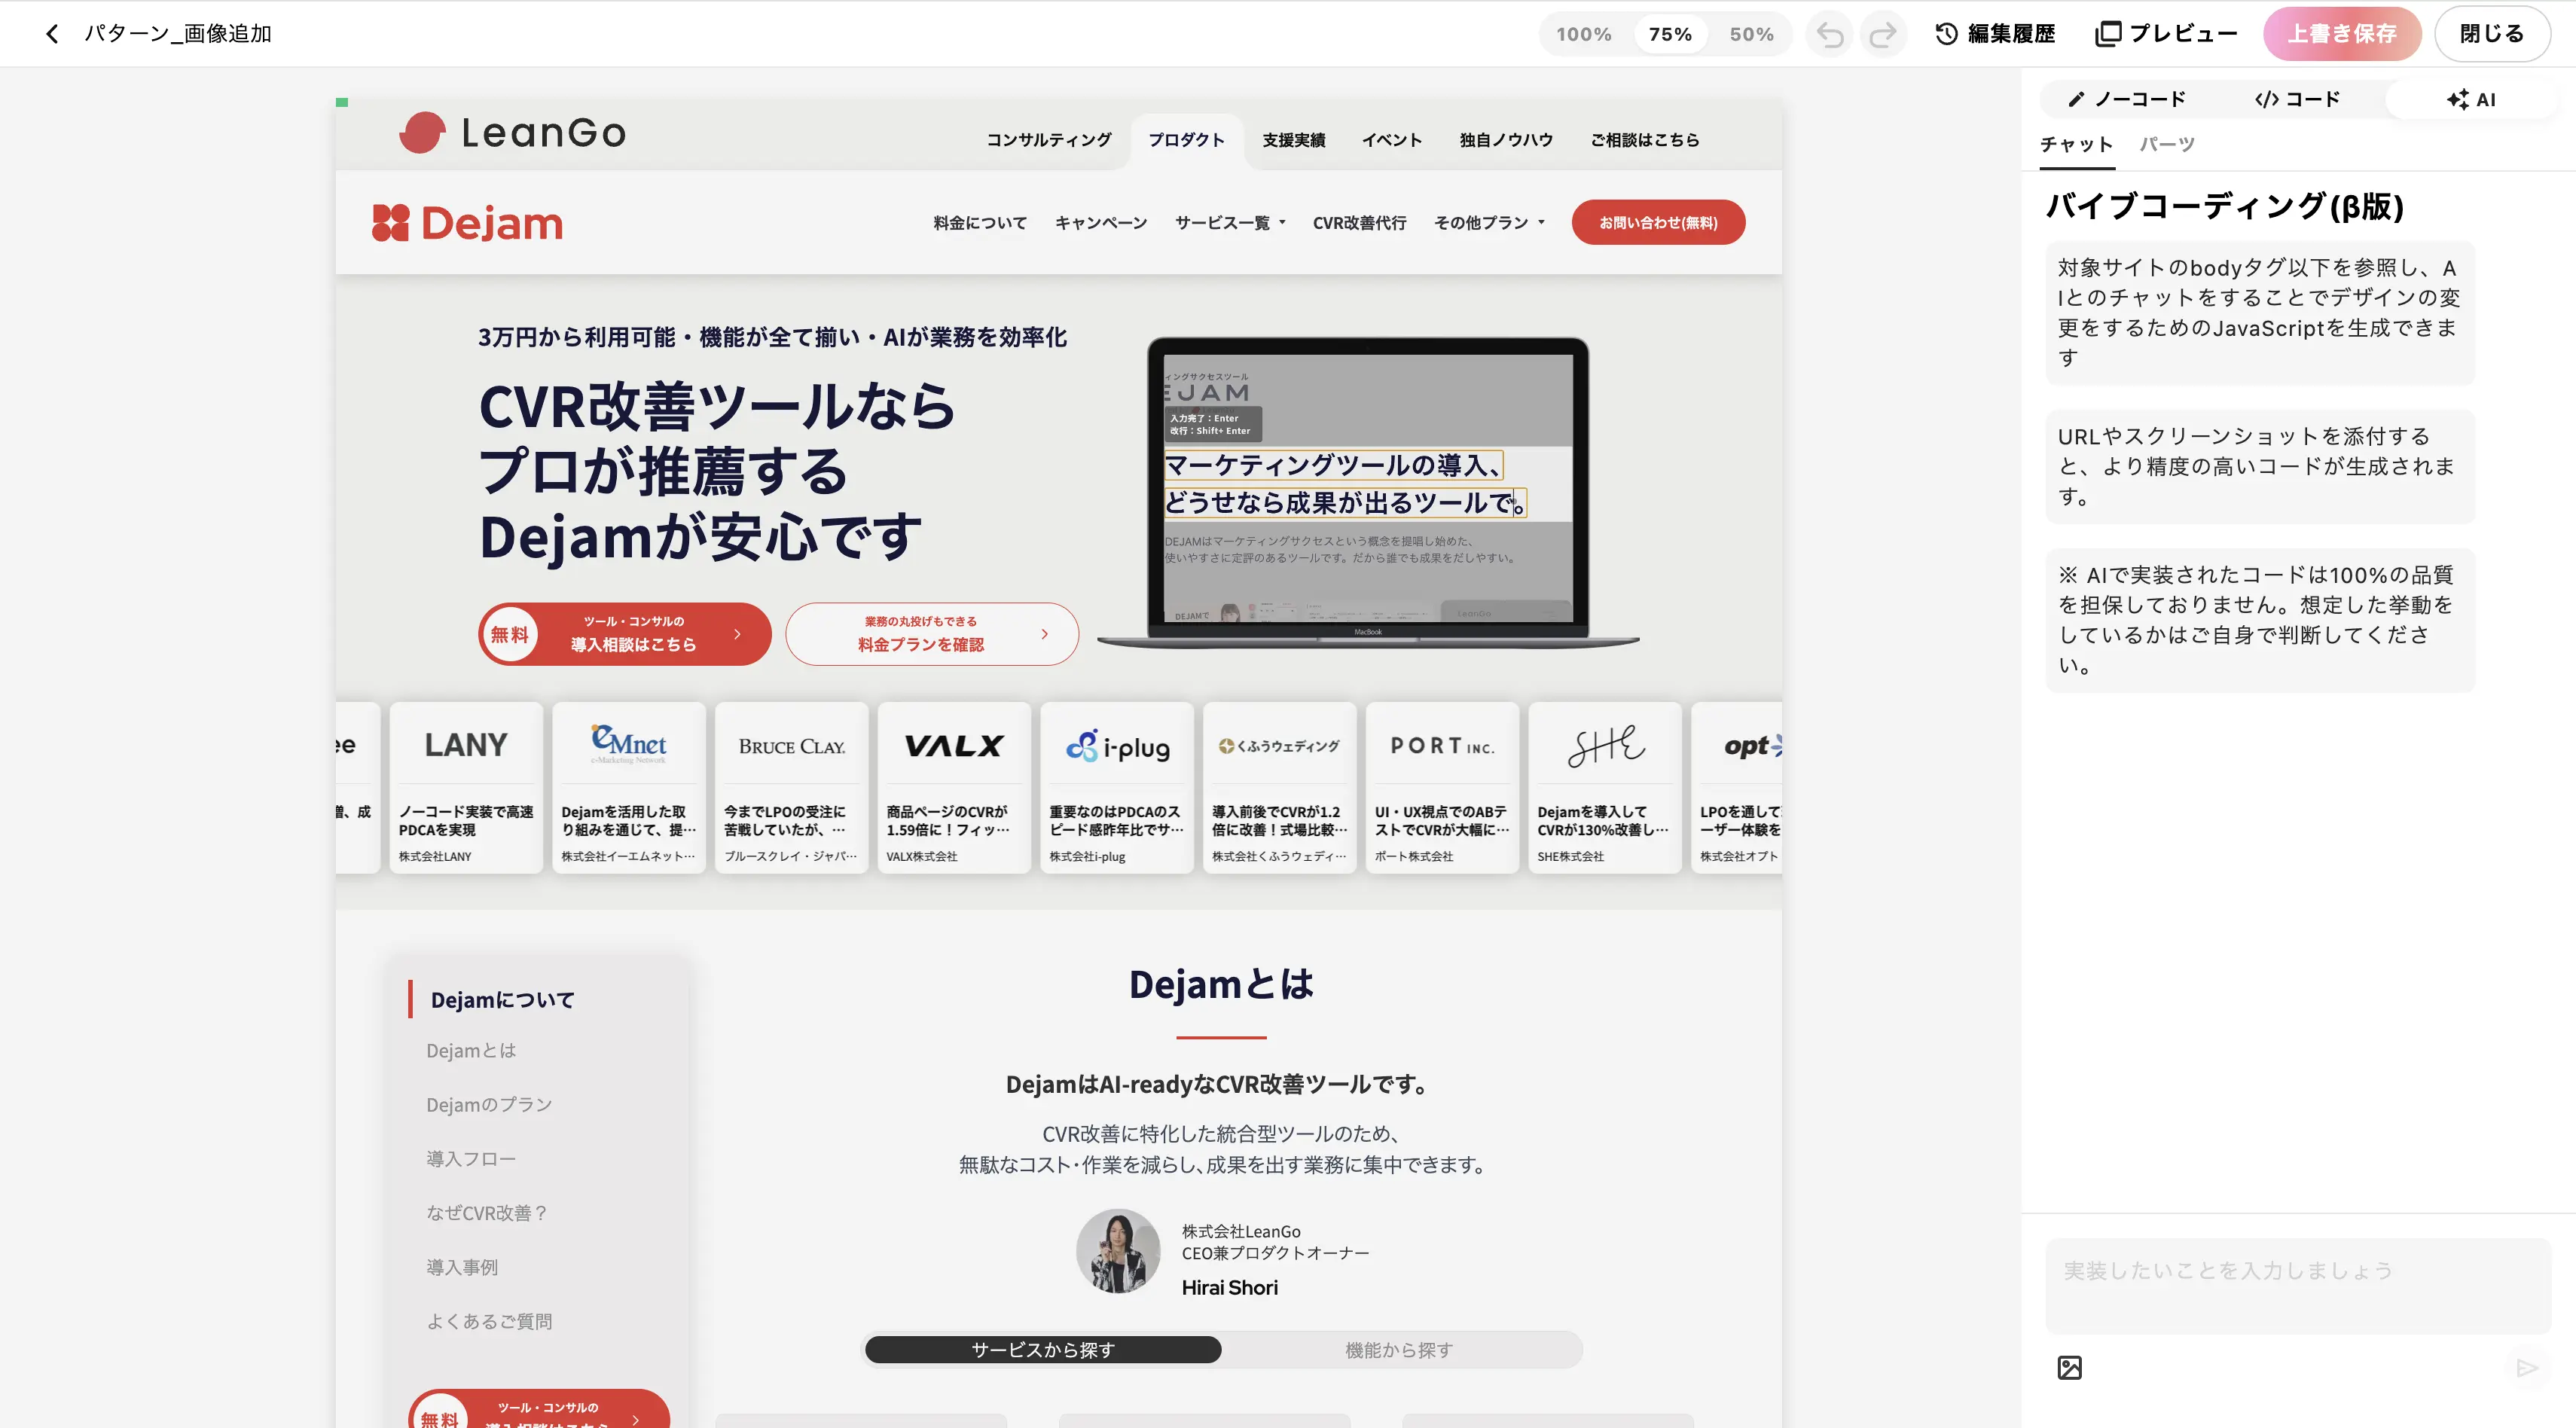Open the コンサルティング nav item
The width and height of the screenshot is (2576, 1428).
coord(1048,140)
